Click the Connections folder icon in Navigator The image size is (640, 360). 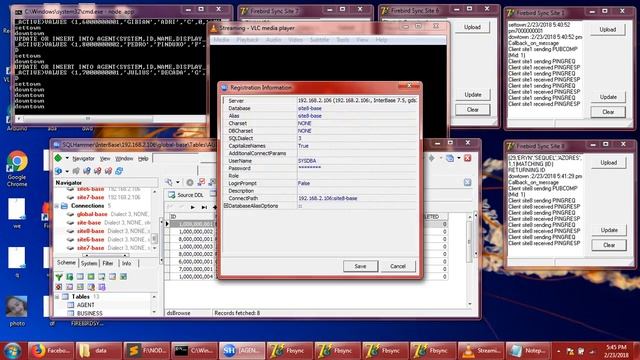[x=64, y=206]
